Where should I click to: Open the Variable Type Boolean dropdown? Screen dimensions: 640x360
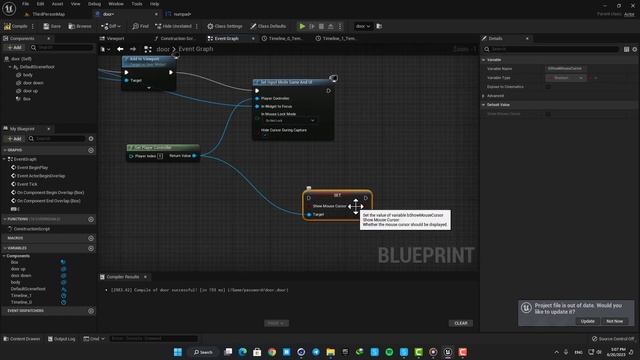(566, 78)
